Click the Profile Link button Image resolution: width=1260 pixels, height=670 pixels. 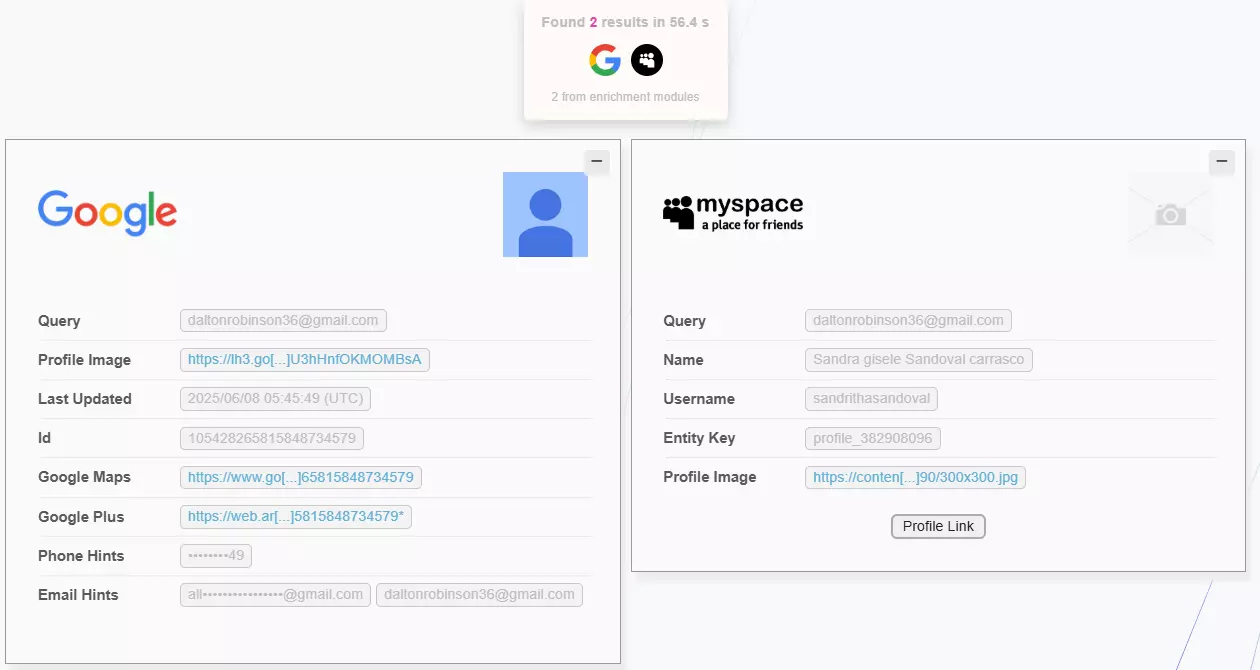point(938,526)
